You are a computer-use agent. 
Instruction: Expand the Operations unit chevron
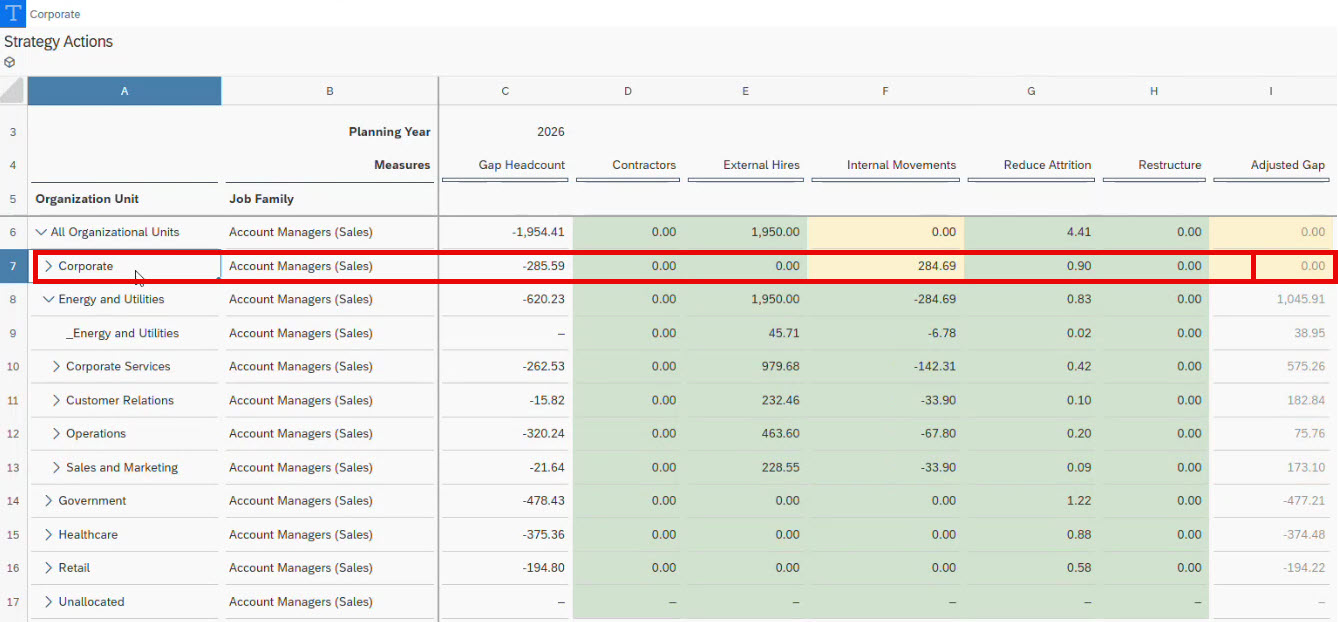coord(56,434)
